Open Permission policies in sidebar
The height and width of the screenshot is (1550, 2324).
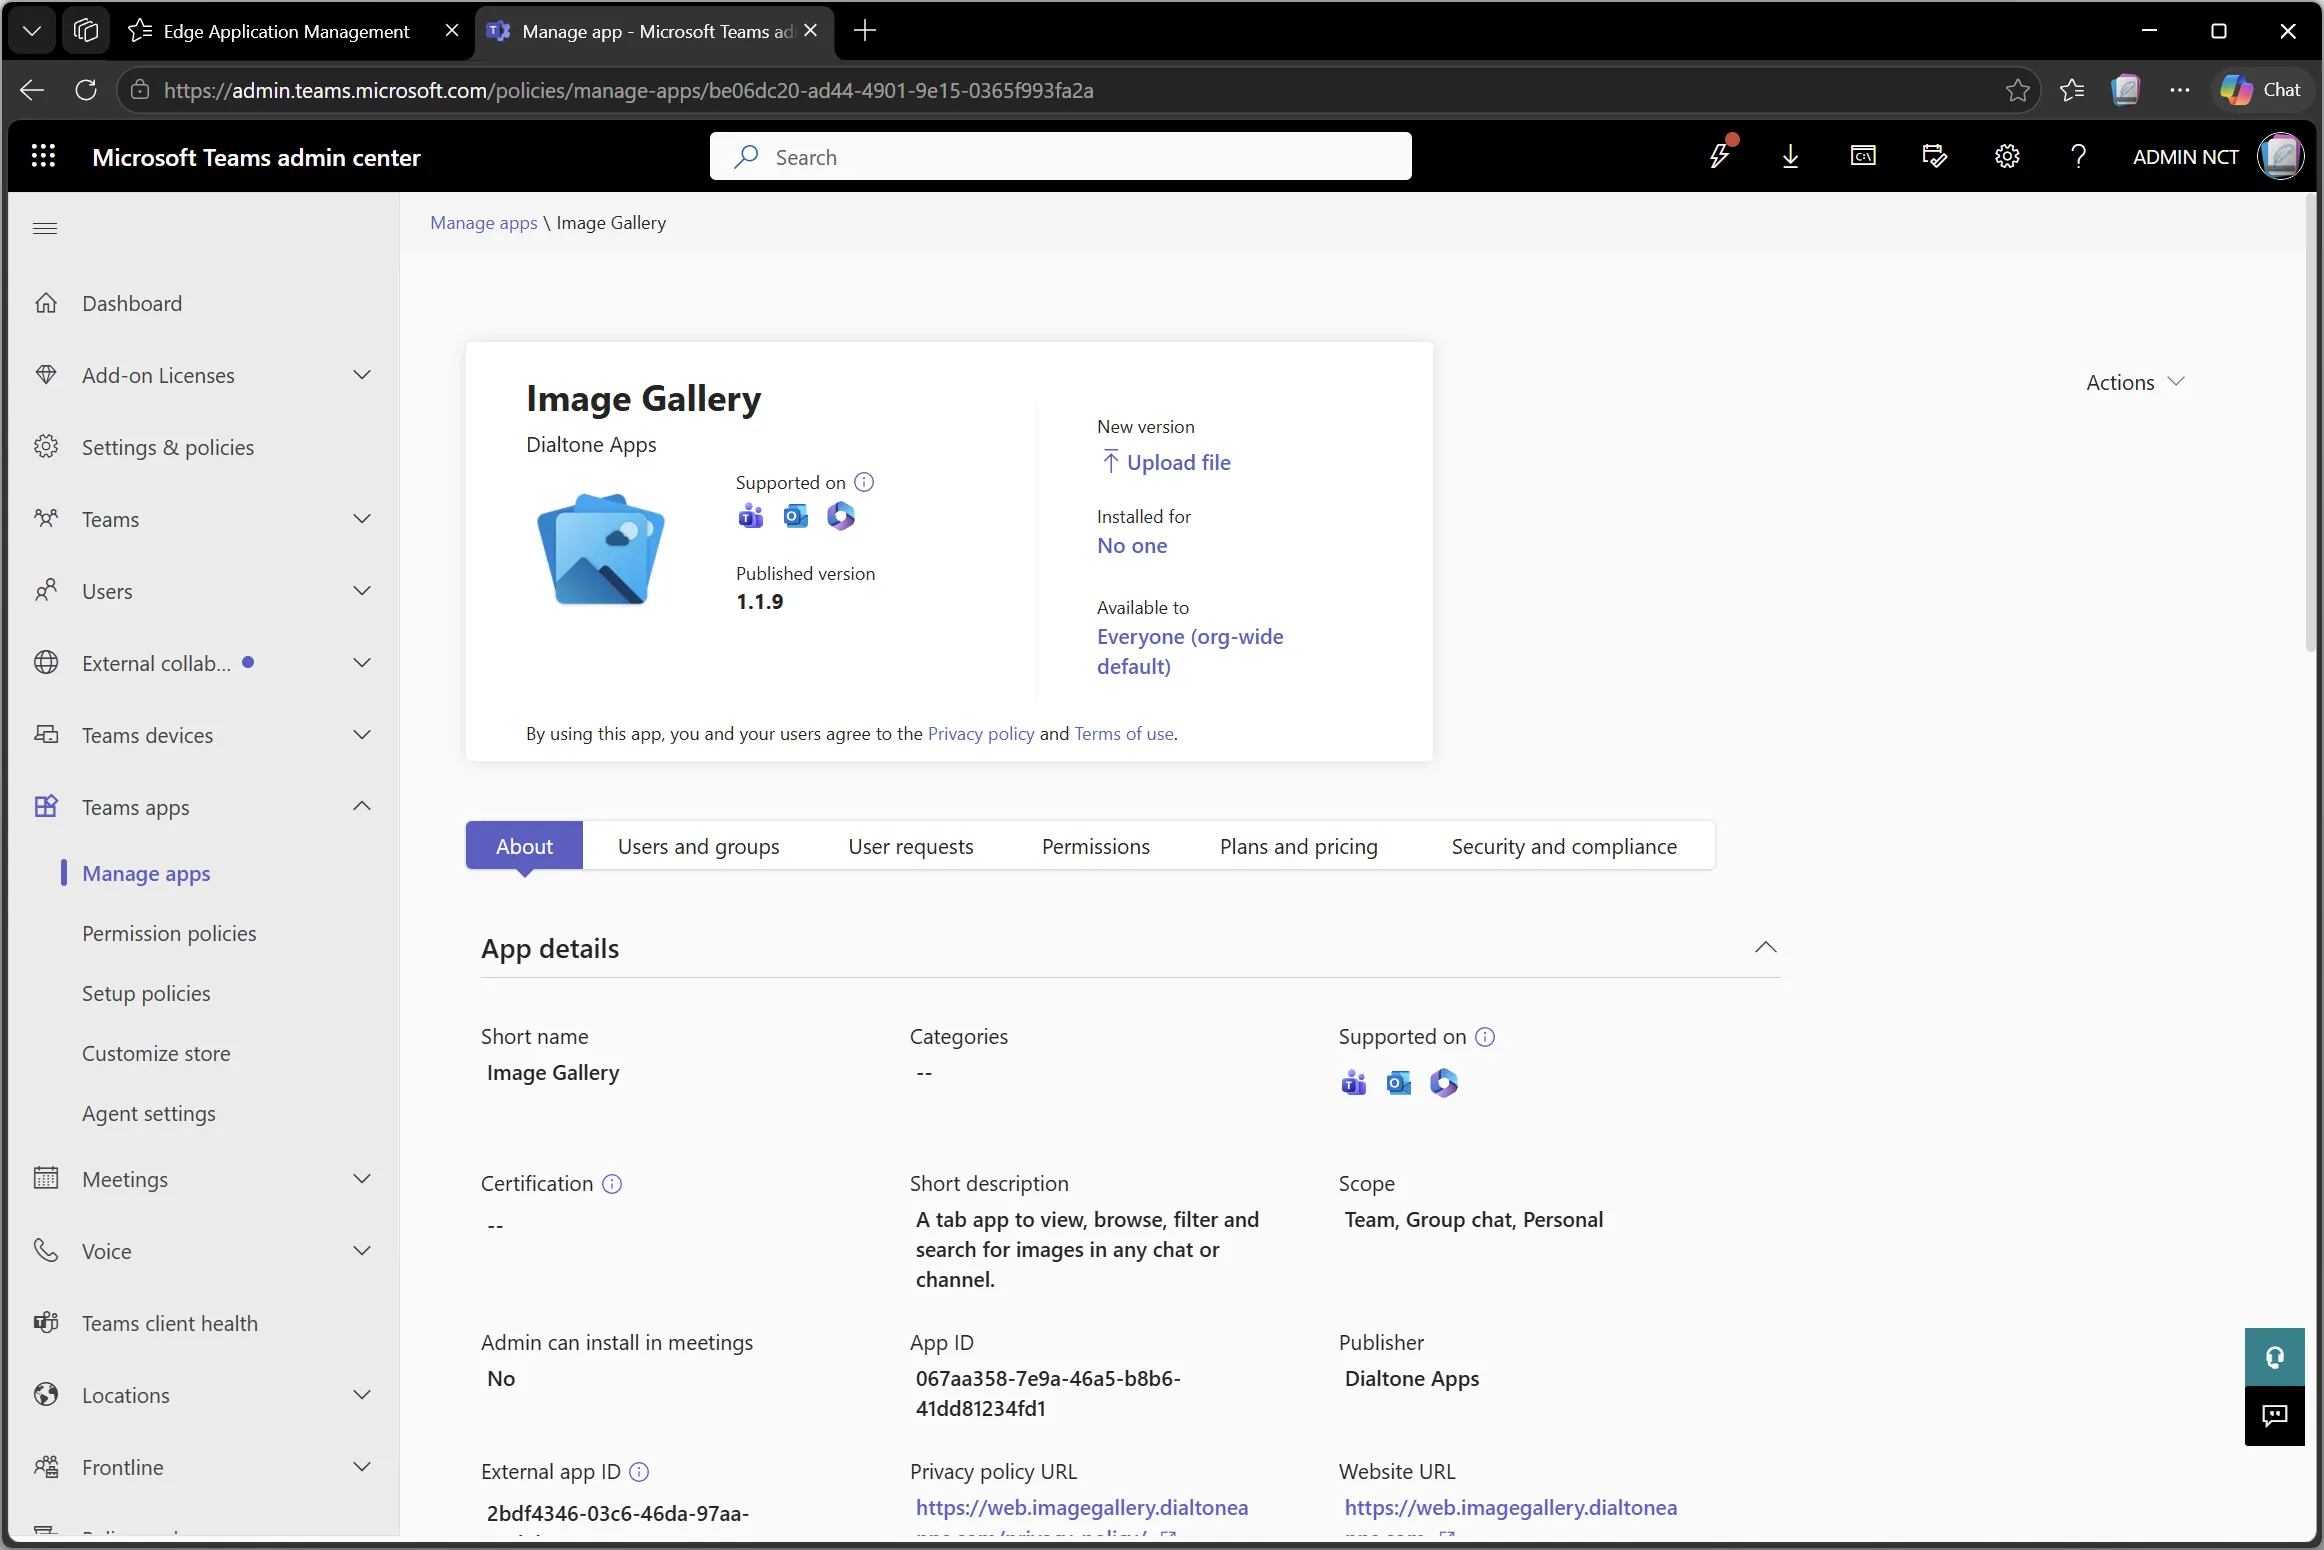click(169, 933)
